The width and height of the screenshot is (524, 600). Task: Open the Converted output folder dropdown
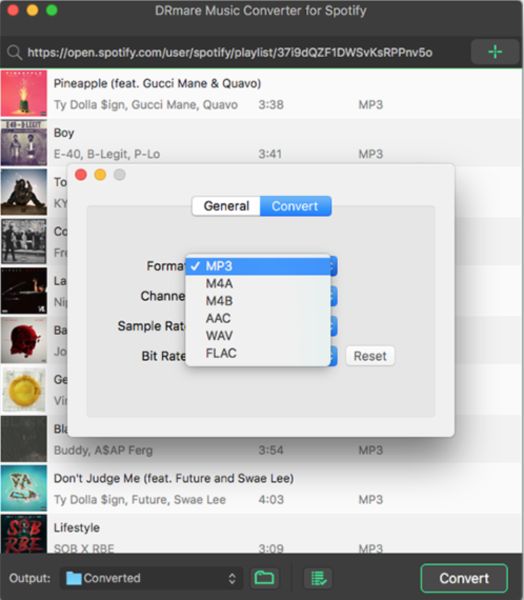[x=152, y=578]
